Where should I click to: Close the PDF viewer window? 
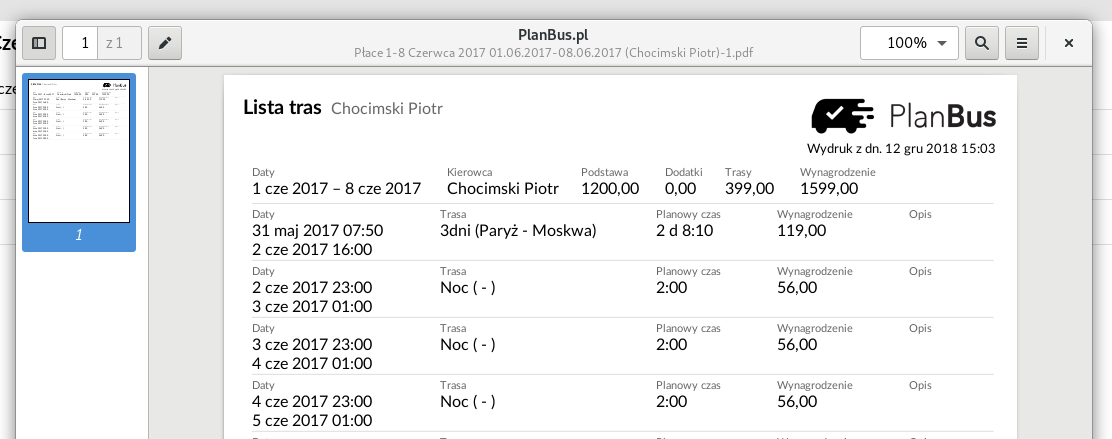pyautogui.click(x=1069, y=43)
